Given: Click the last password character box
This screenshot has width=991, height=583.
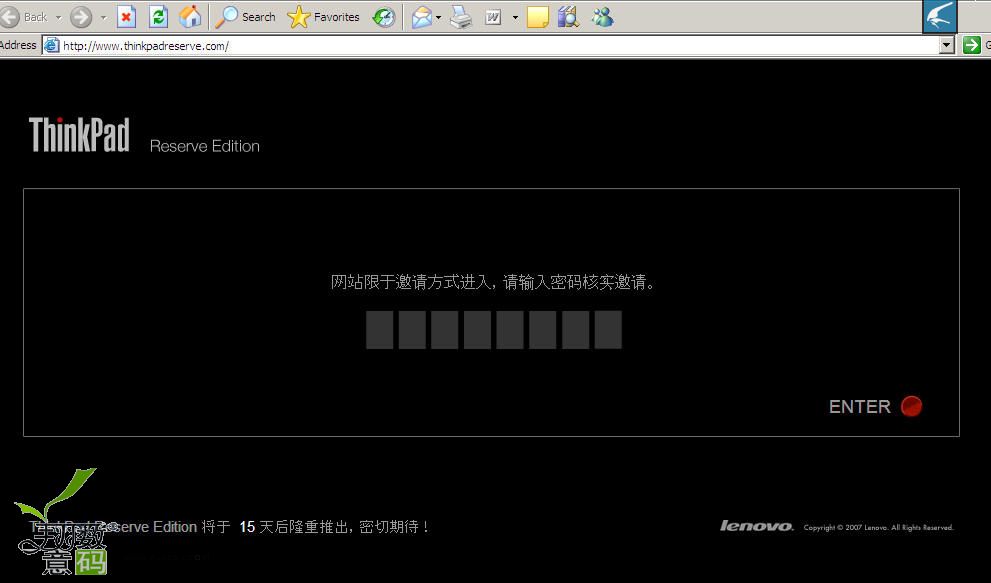Looking at the screenshot, I should click(608, 329).
